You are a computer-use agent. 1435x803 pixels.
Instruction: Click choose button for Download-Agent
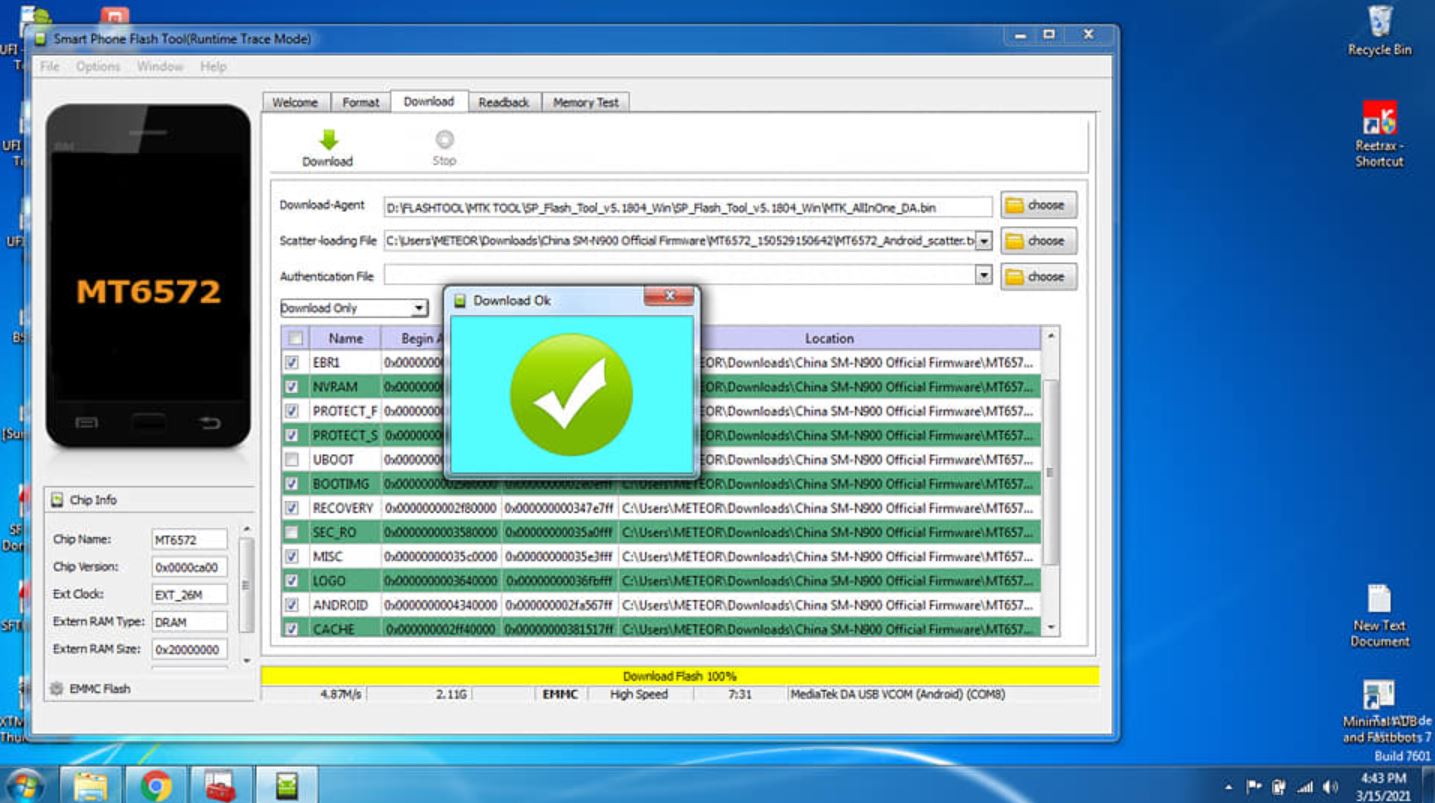pos(1038,205)
